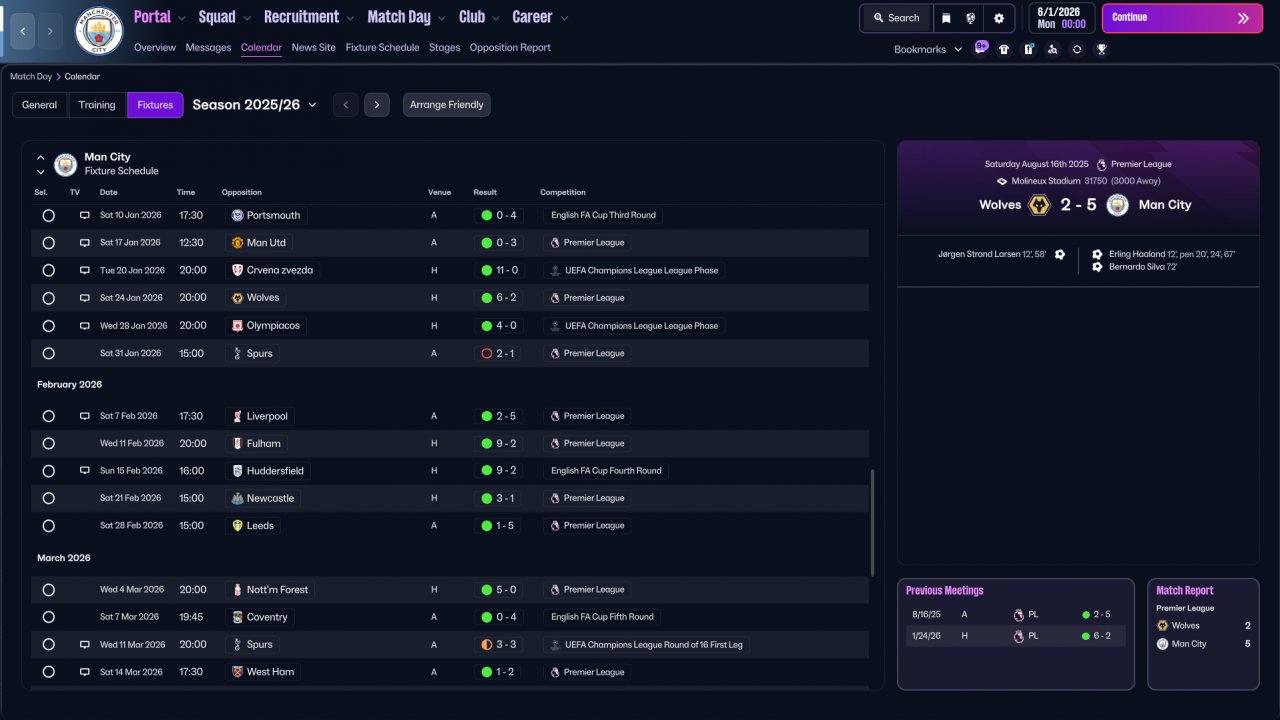
Task: Click the Arrange Friendly button
Action: (x=447, y=105)
